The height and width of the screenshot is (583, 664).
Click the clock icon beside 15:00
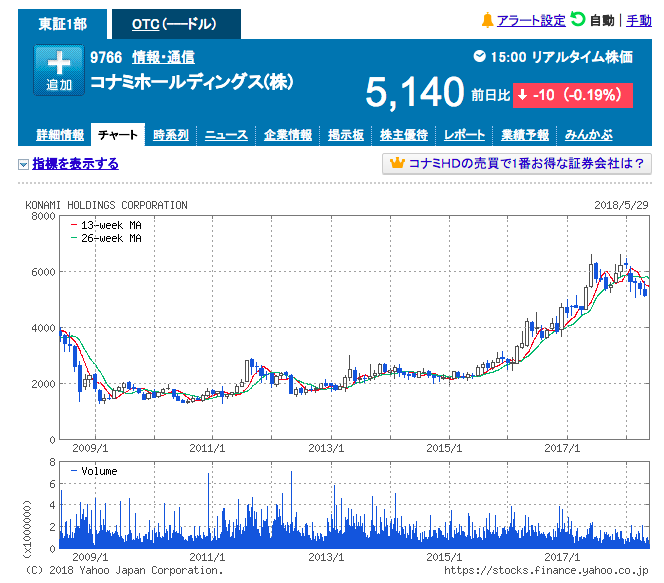[x=479, y=56]
